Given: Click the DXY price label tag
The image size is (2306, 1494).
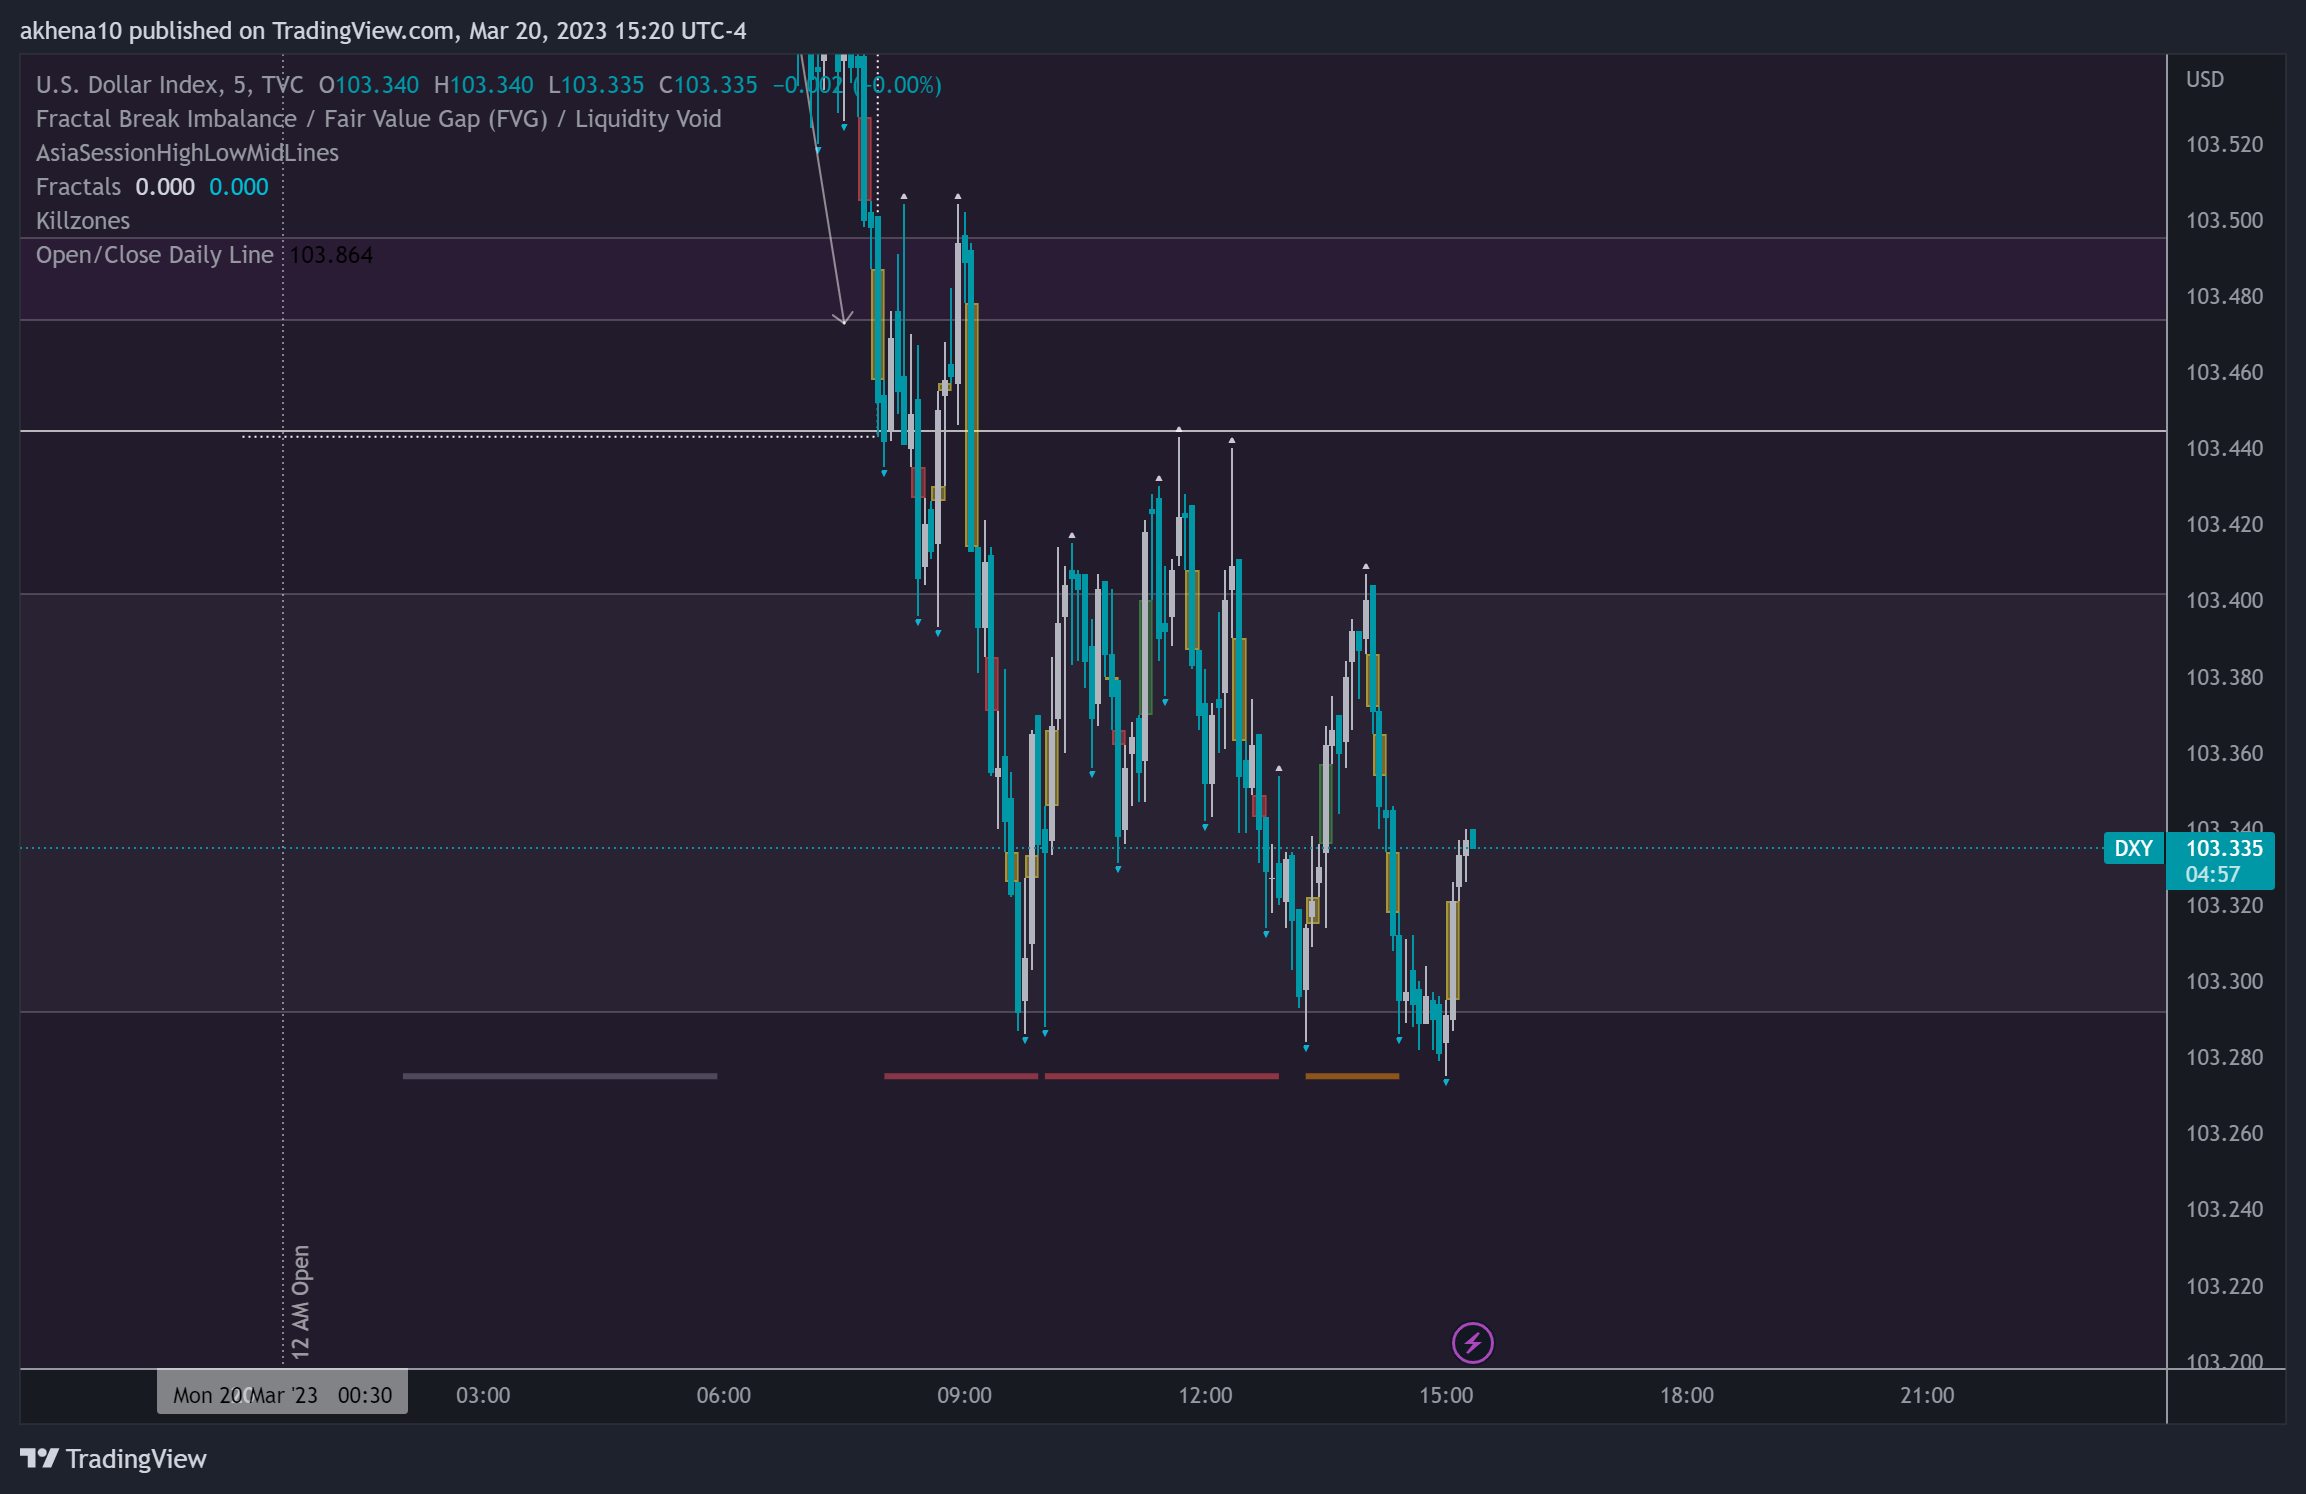Looking at the screenshot, I should coord(2133,848).
